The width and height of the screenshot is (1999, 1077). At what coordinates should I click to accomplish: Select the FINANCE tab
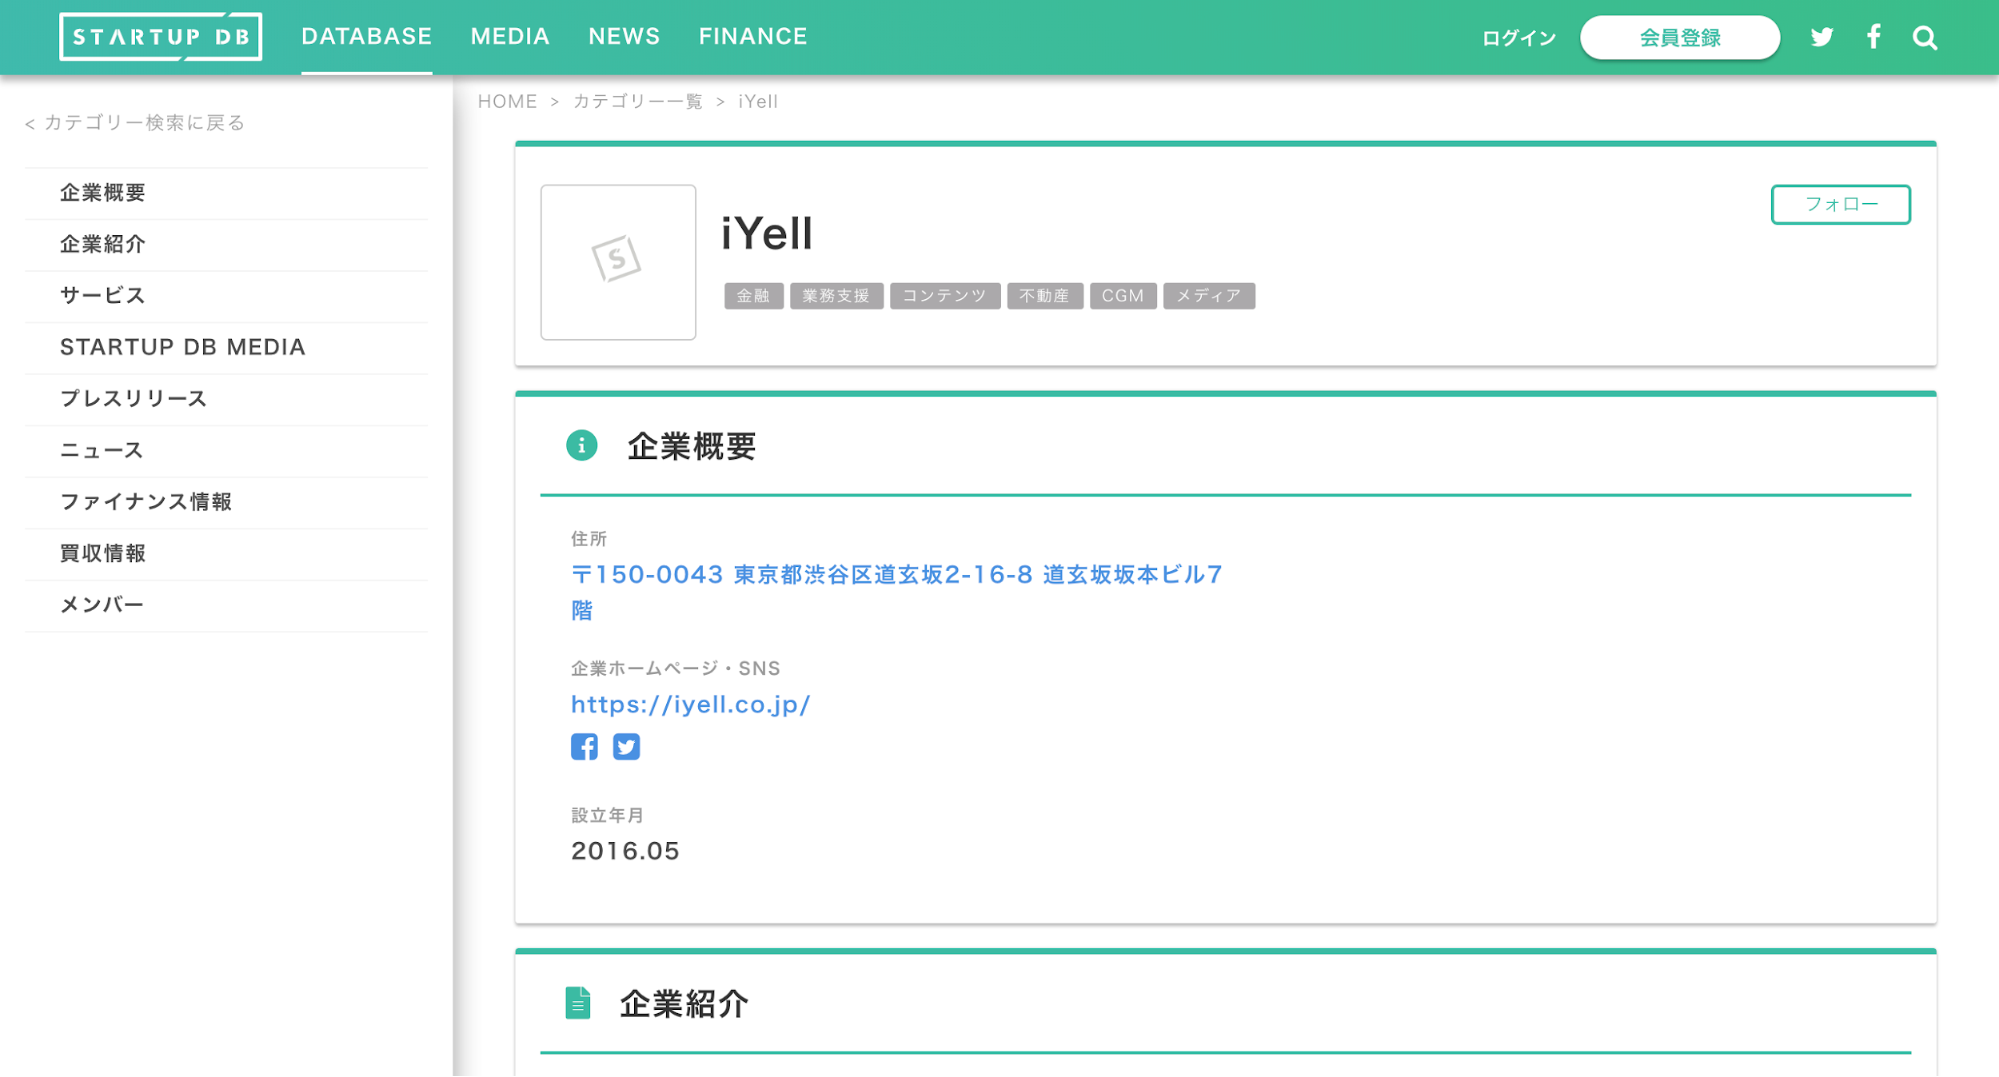(753, 37)
